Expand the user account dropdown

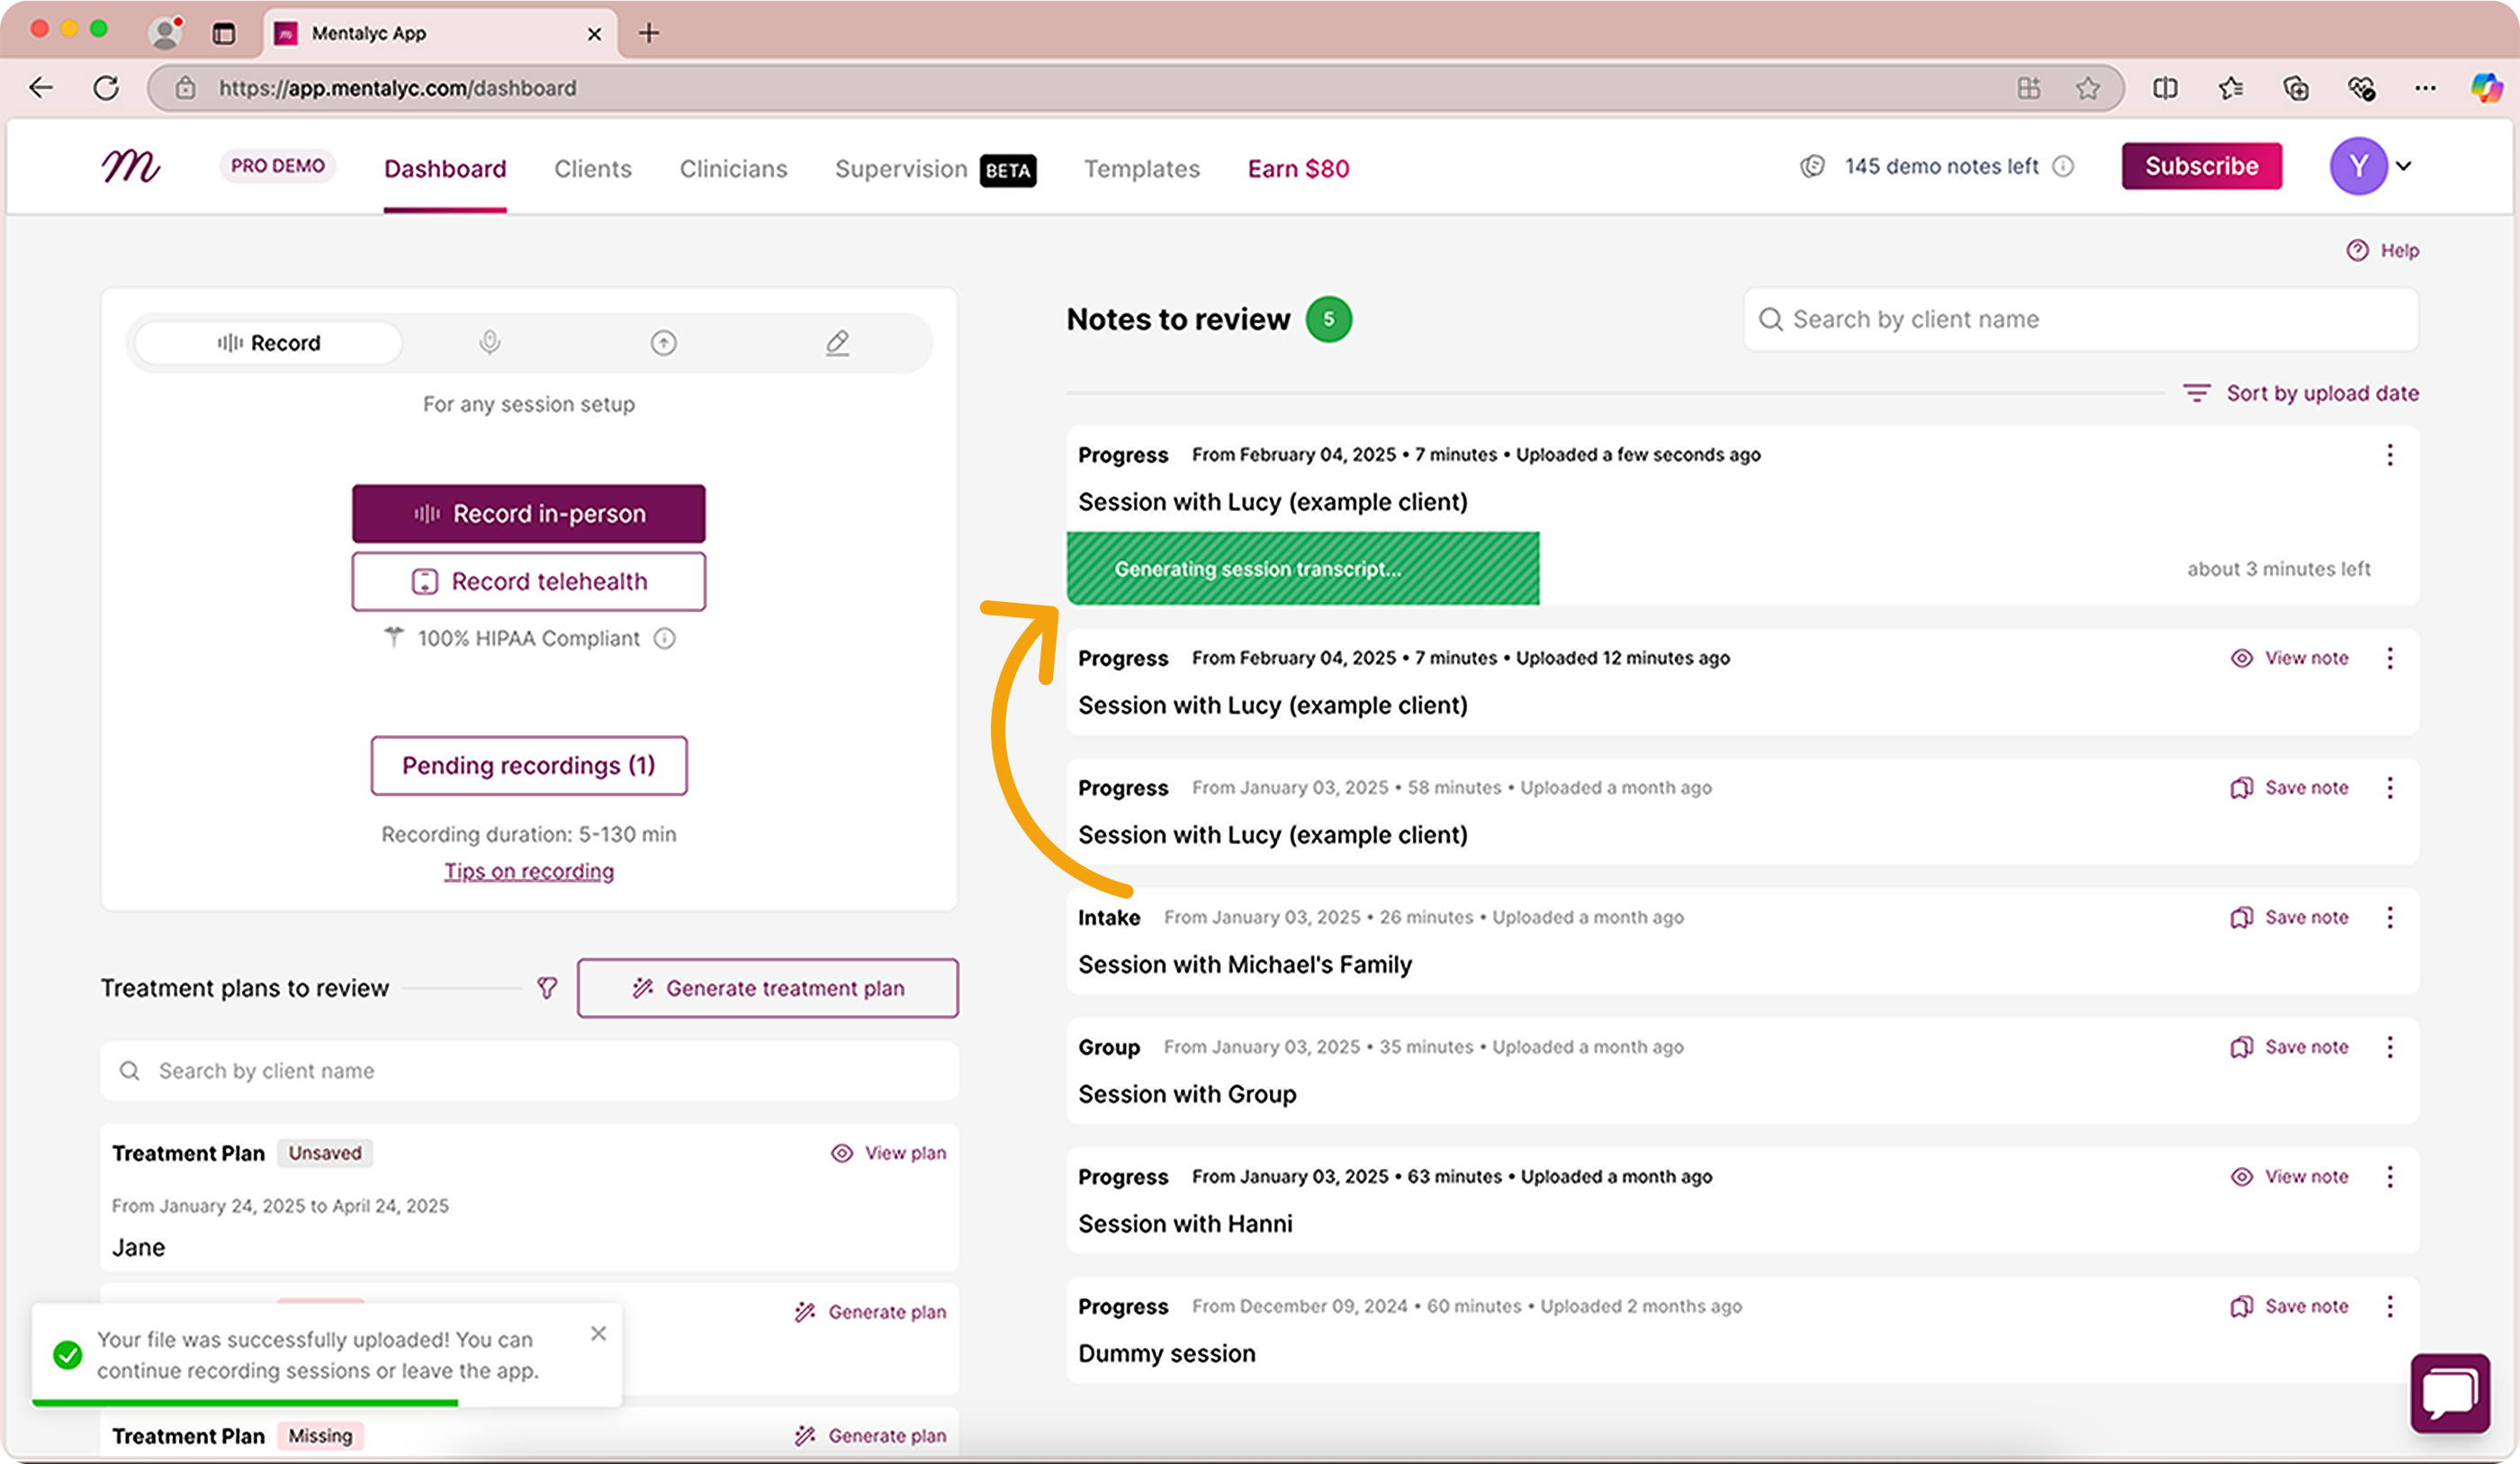tap(2404, 166)
